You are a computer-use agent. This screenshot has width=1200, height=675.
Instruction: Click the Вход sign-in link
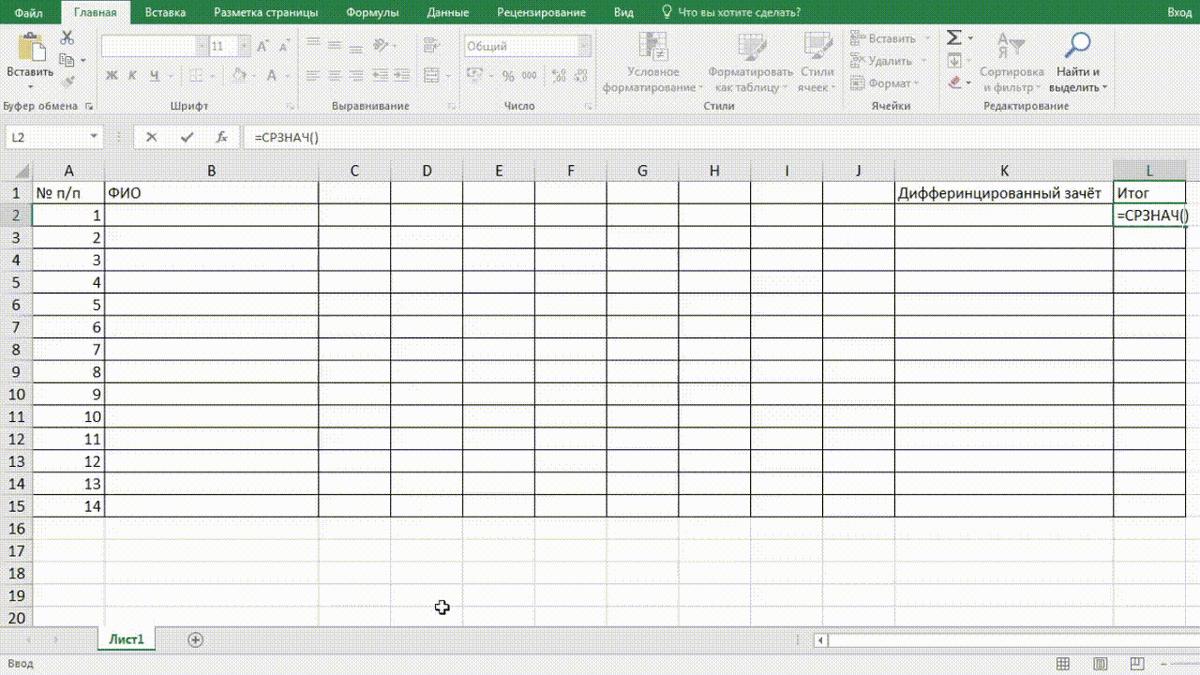(x=1179, y=13)
